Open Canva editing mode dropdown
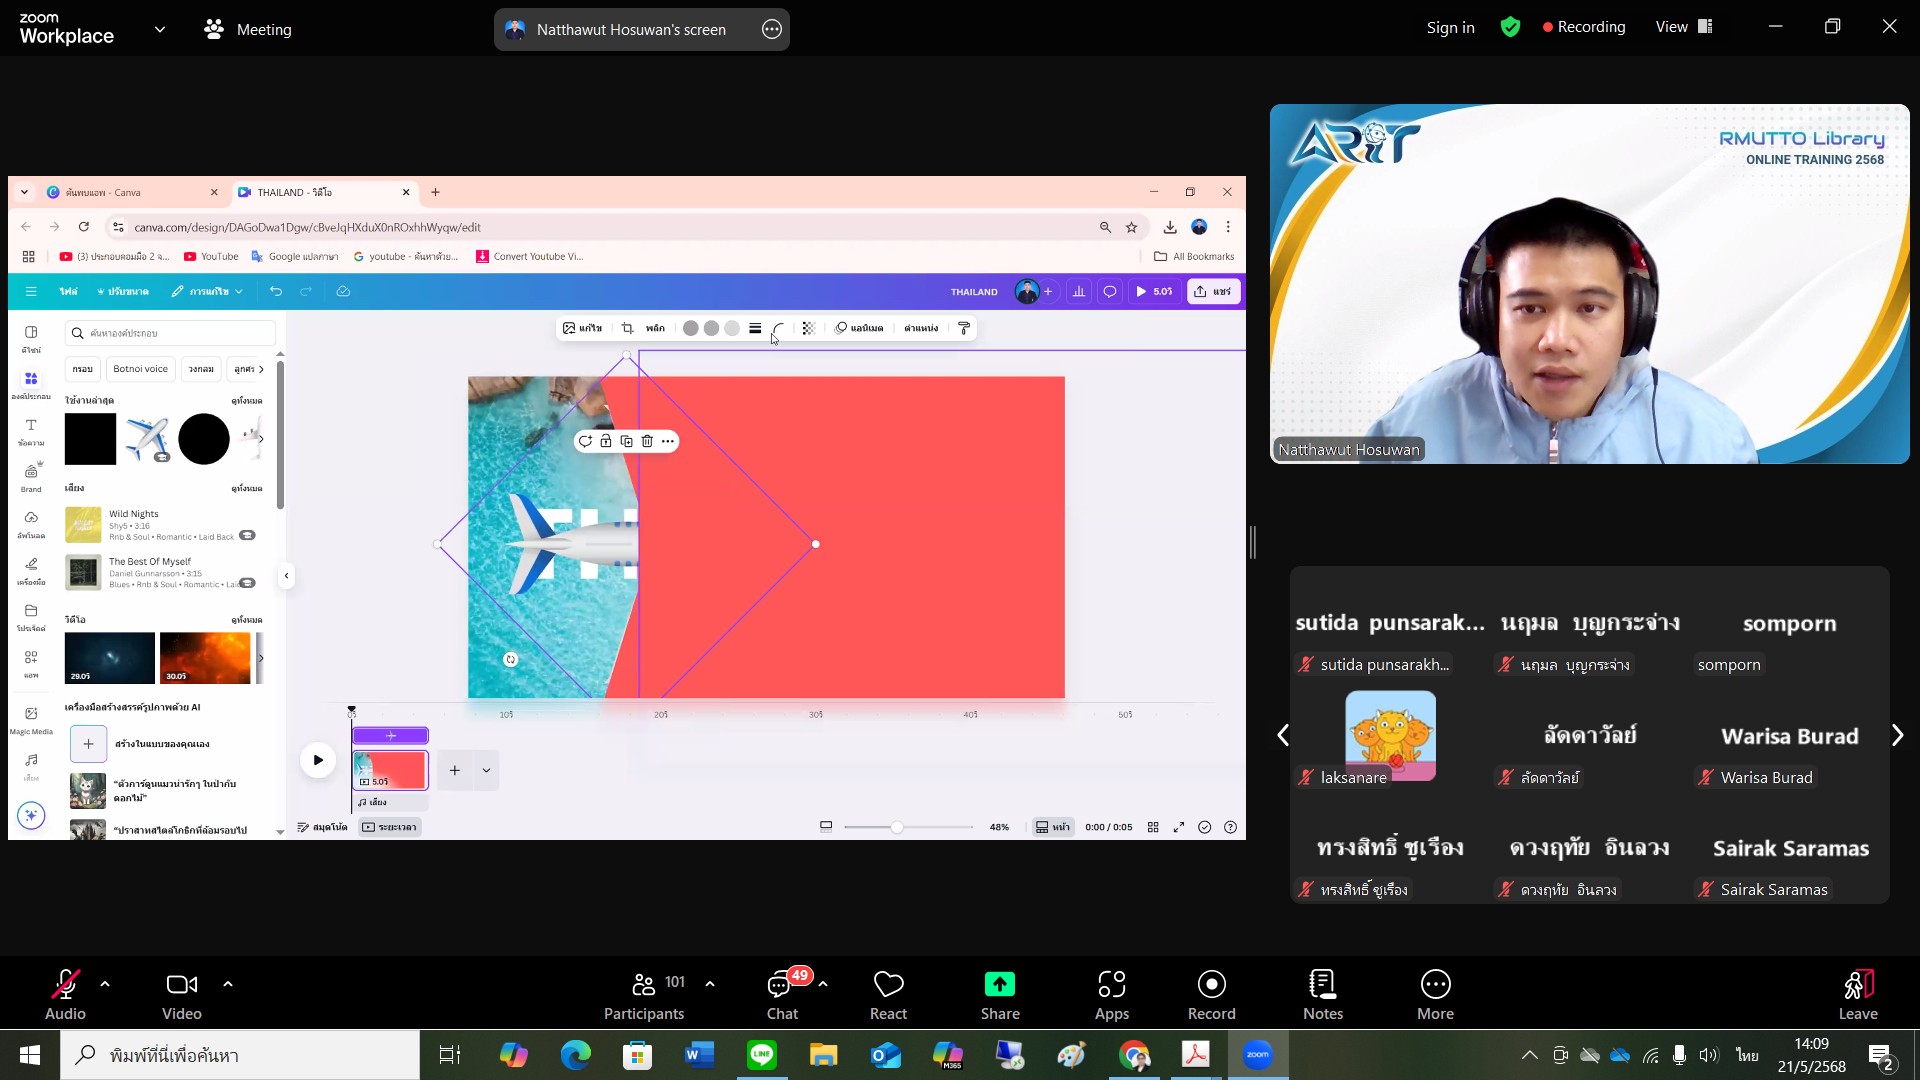Image resolution: width=1920 pixels, height=1080 pixels. [x=207, y=291]
